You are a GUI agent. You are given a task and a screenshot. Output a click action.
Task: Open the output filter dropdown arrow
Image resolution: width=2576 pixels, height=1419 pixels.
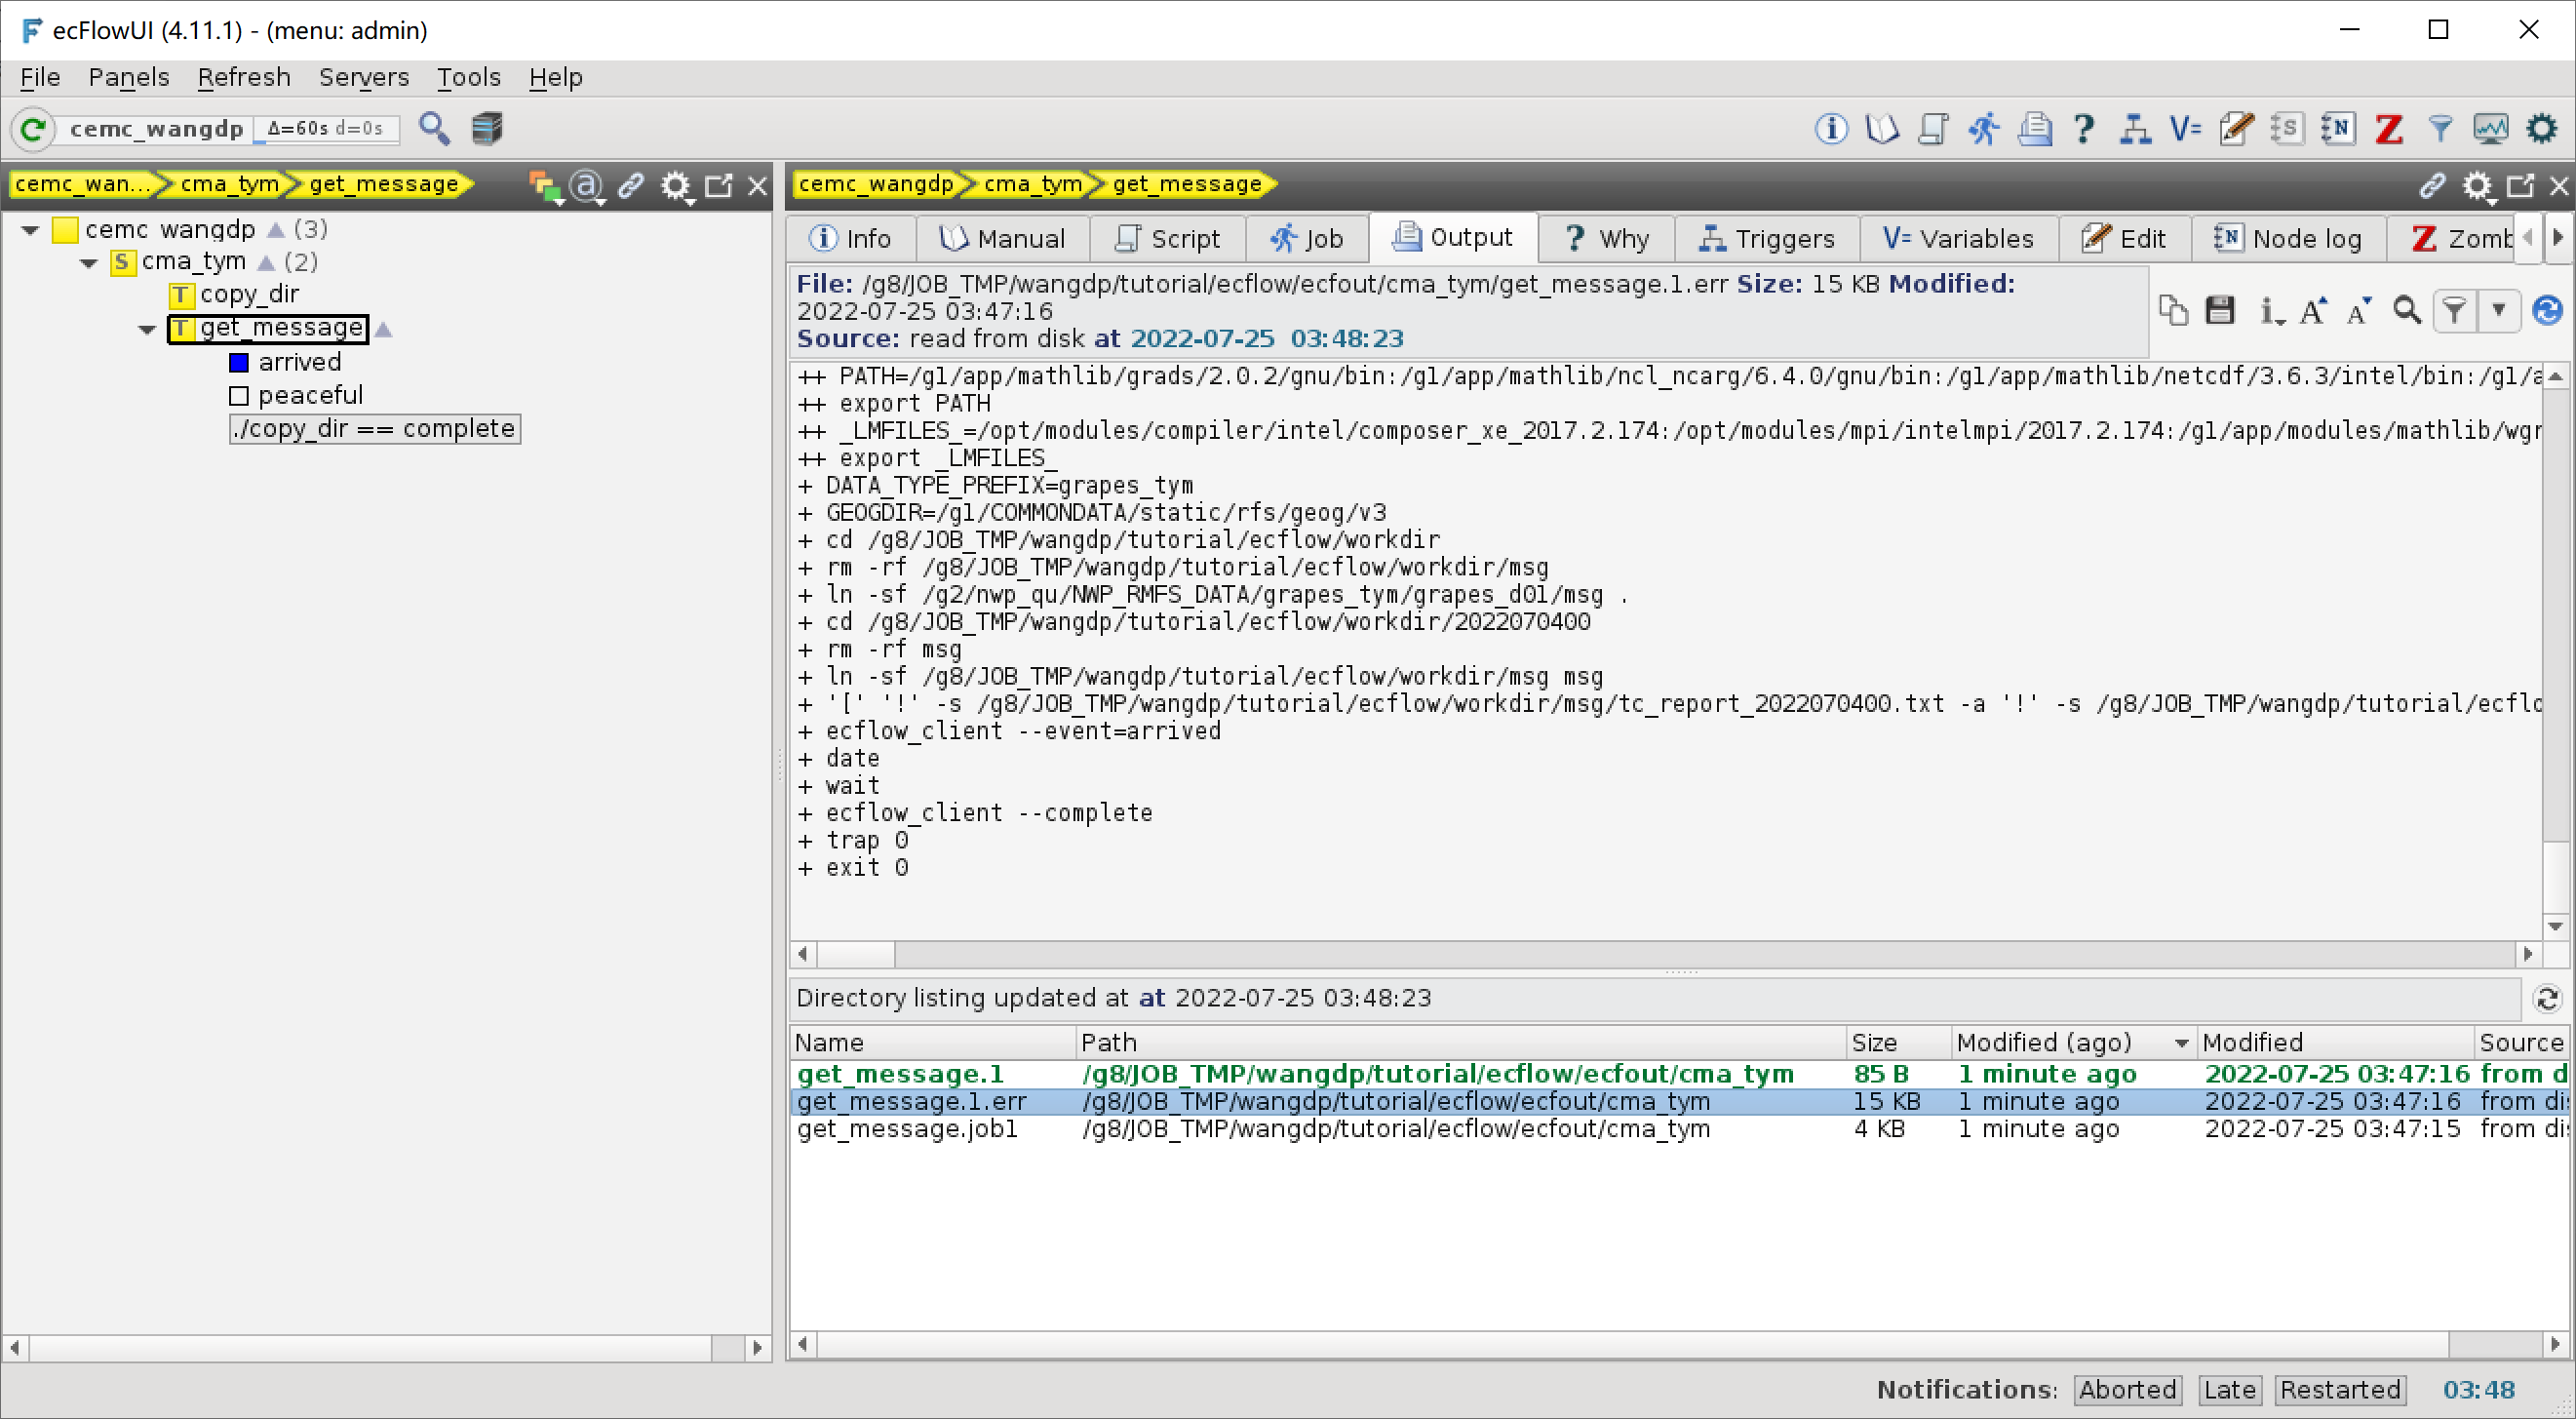[2498, 311]
